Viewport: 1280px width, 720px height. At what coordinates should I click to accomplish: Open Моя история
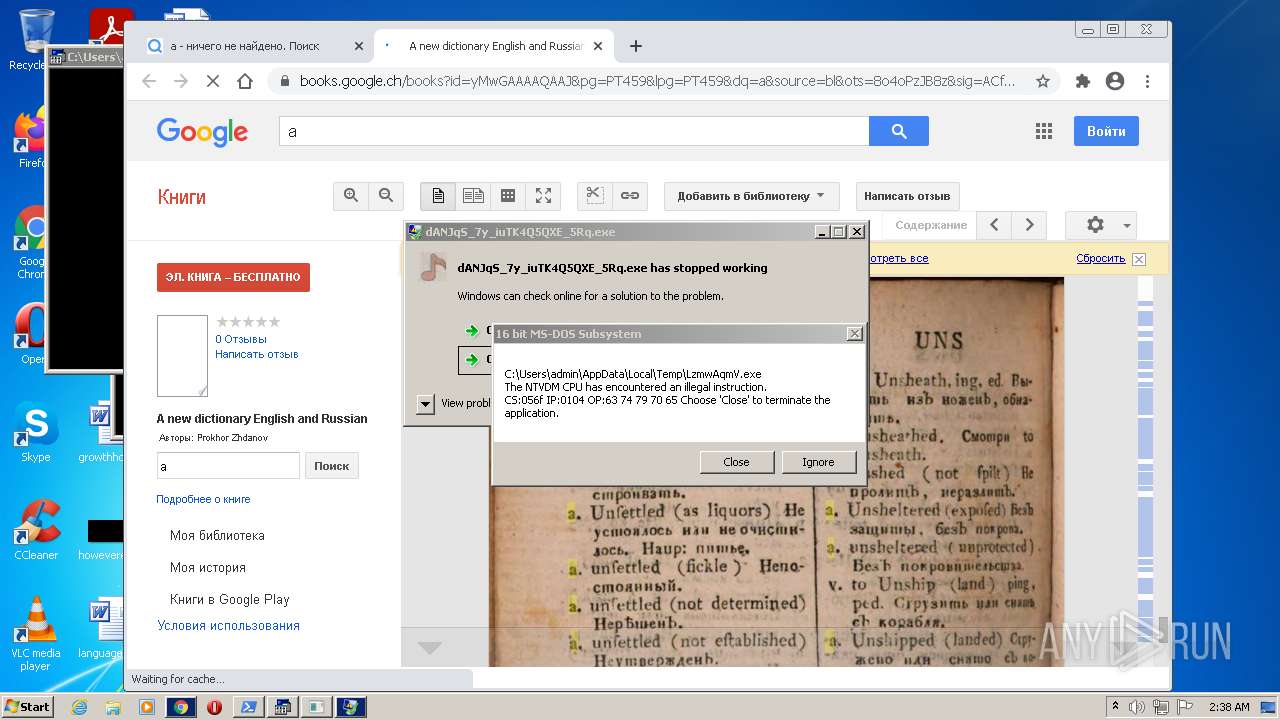208,568
